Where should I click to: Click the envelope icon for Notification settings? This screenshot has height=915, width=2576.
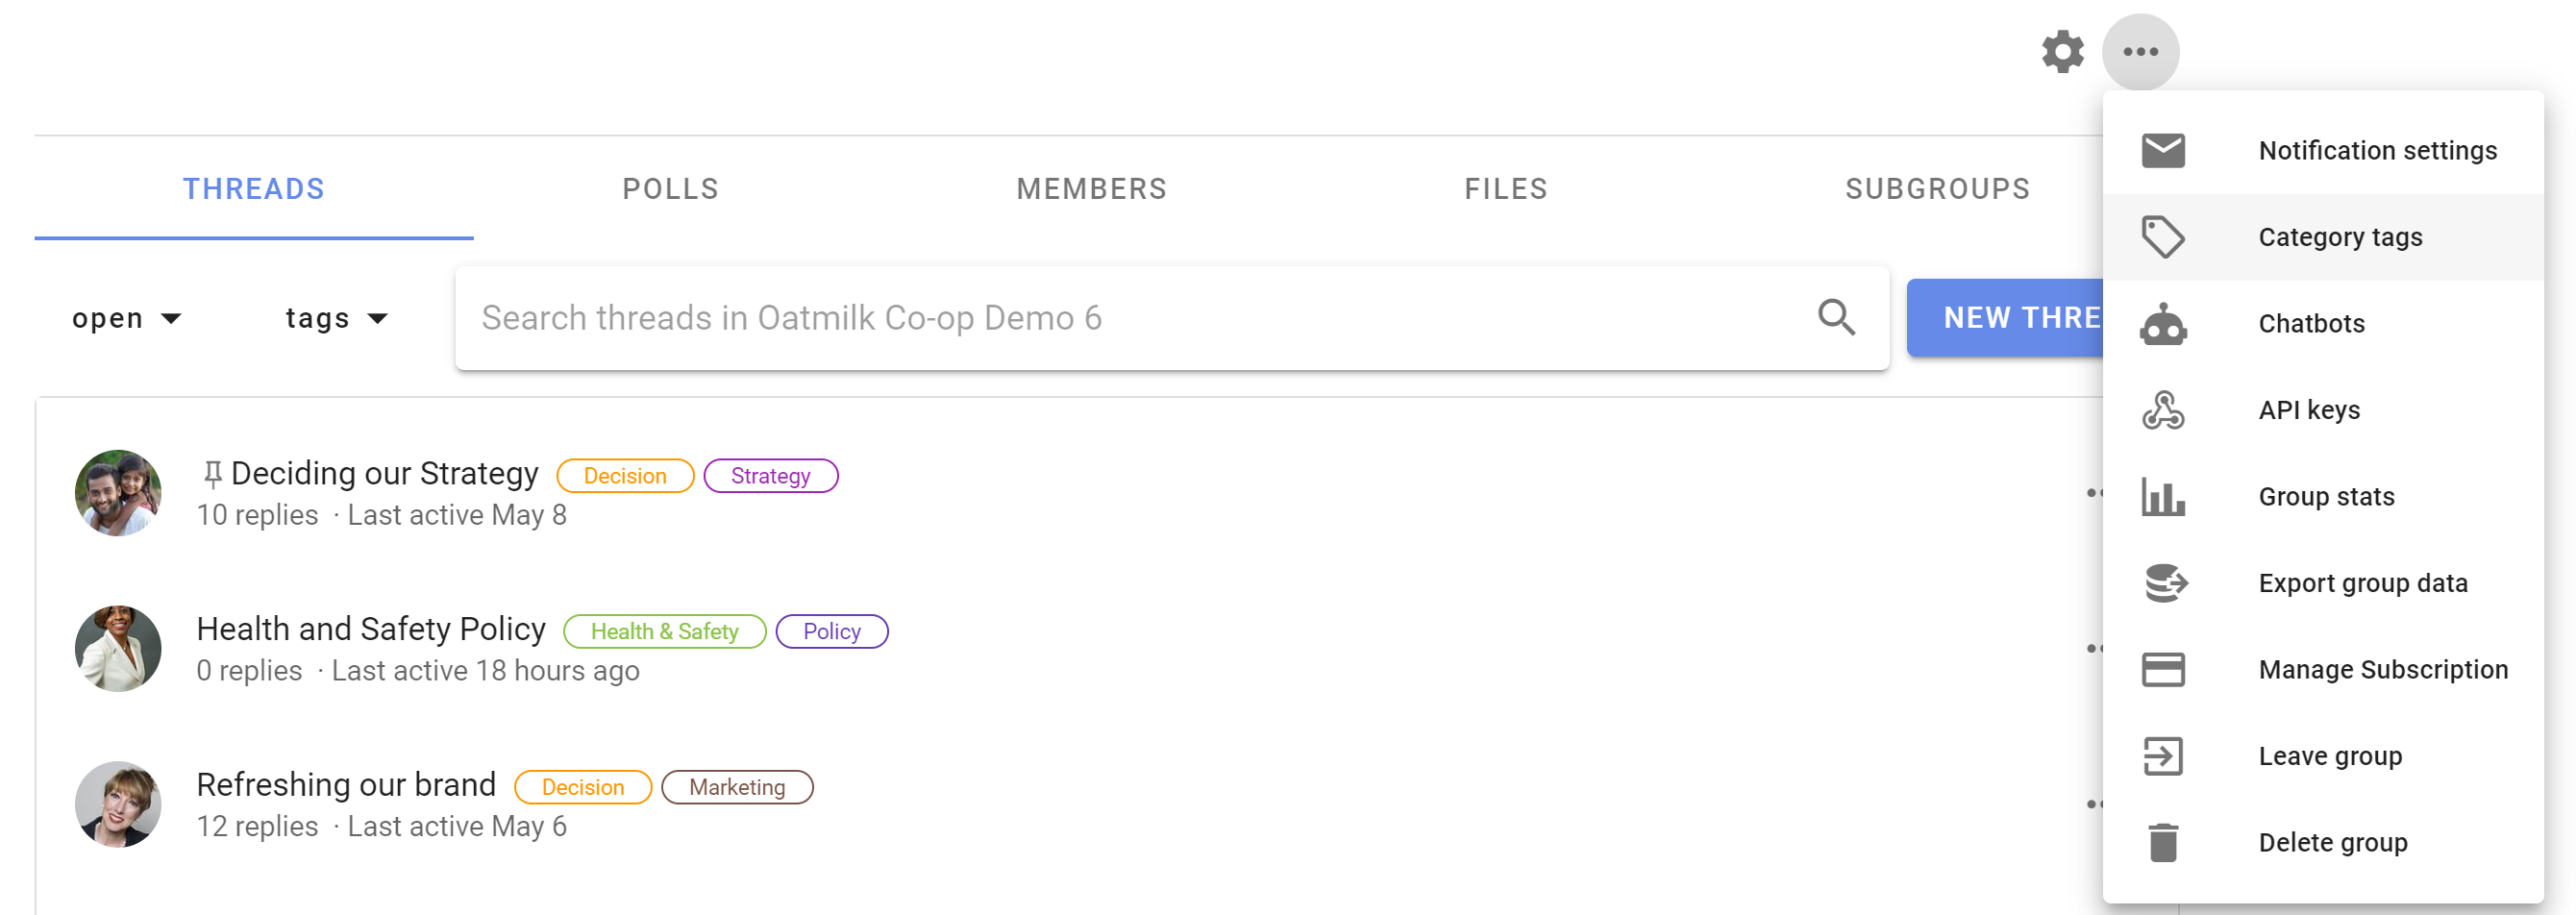pyautogui.click(x=2163, y=150)
